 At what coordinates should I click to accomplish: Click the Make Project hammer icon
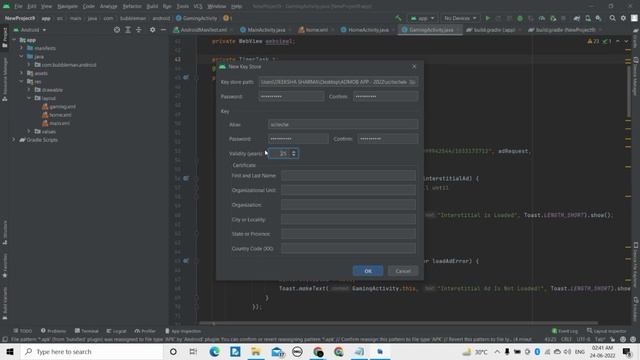click(398, 18)
